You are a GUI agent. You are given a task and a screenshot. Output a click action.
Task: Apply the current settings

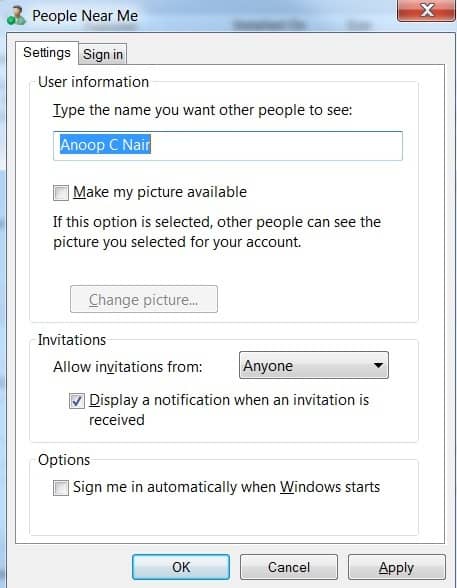397,567
